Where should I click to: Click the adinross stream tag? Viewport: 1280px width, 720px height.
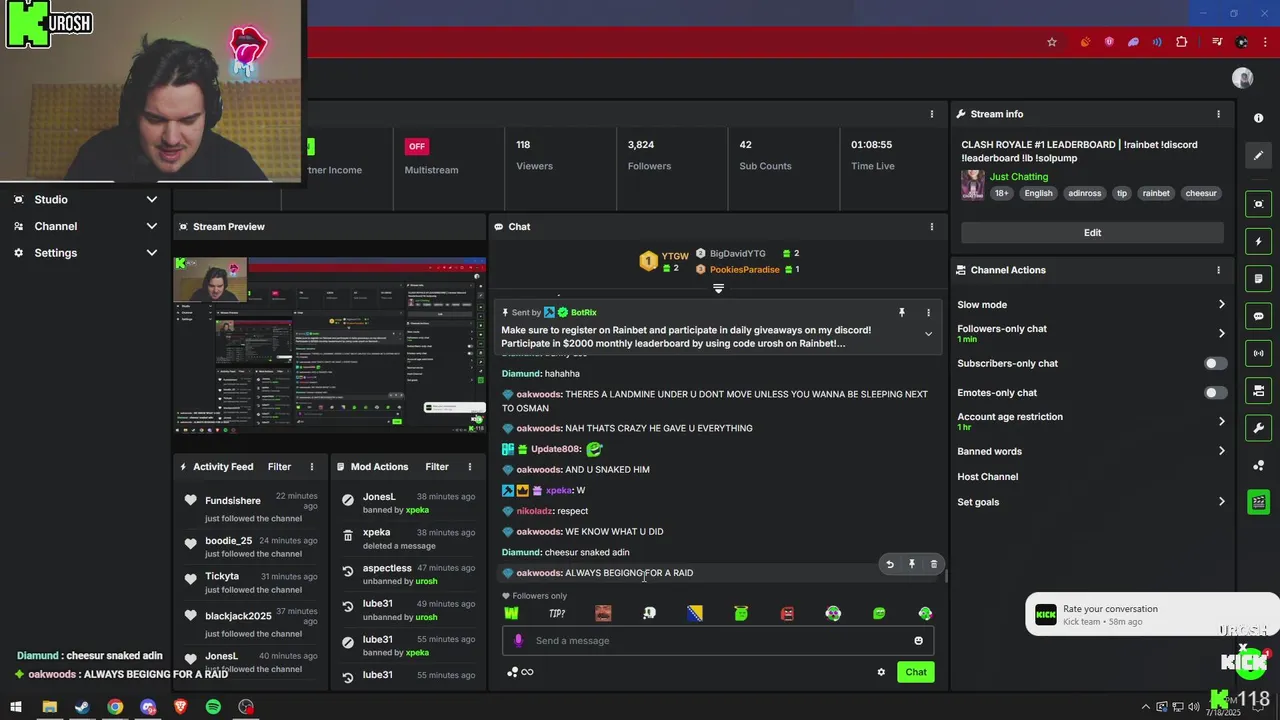1084,194
